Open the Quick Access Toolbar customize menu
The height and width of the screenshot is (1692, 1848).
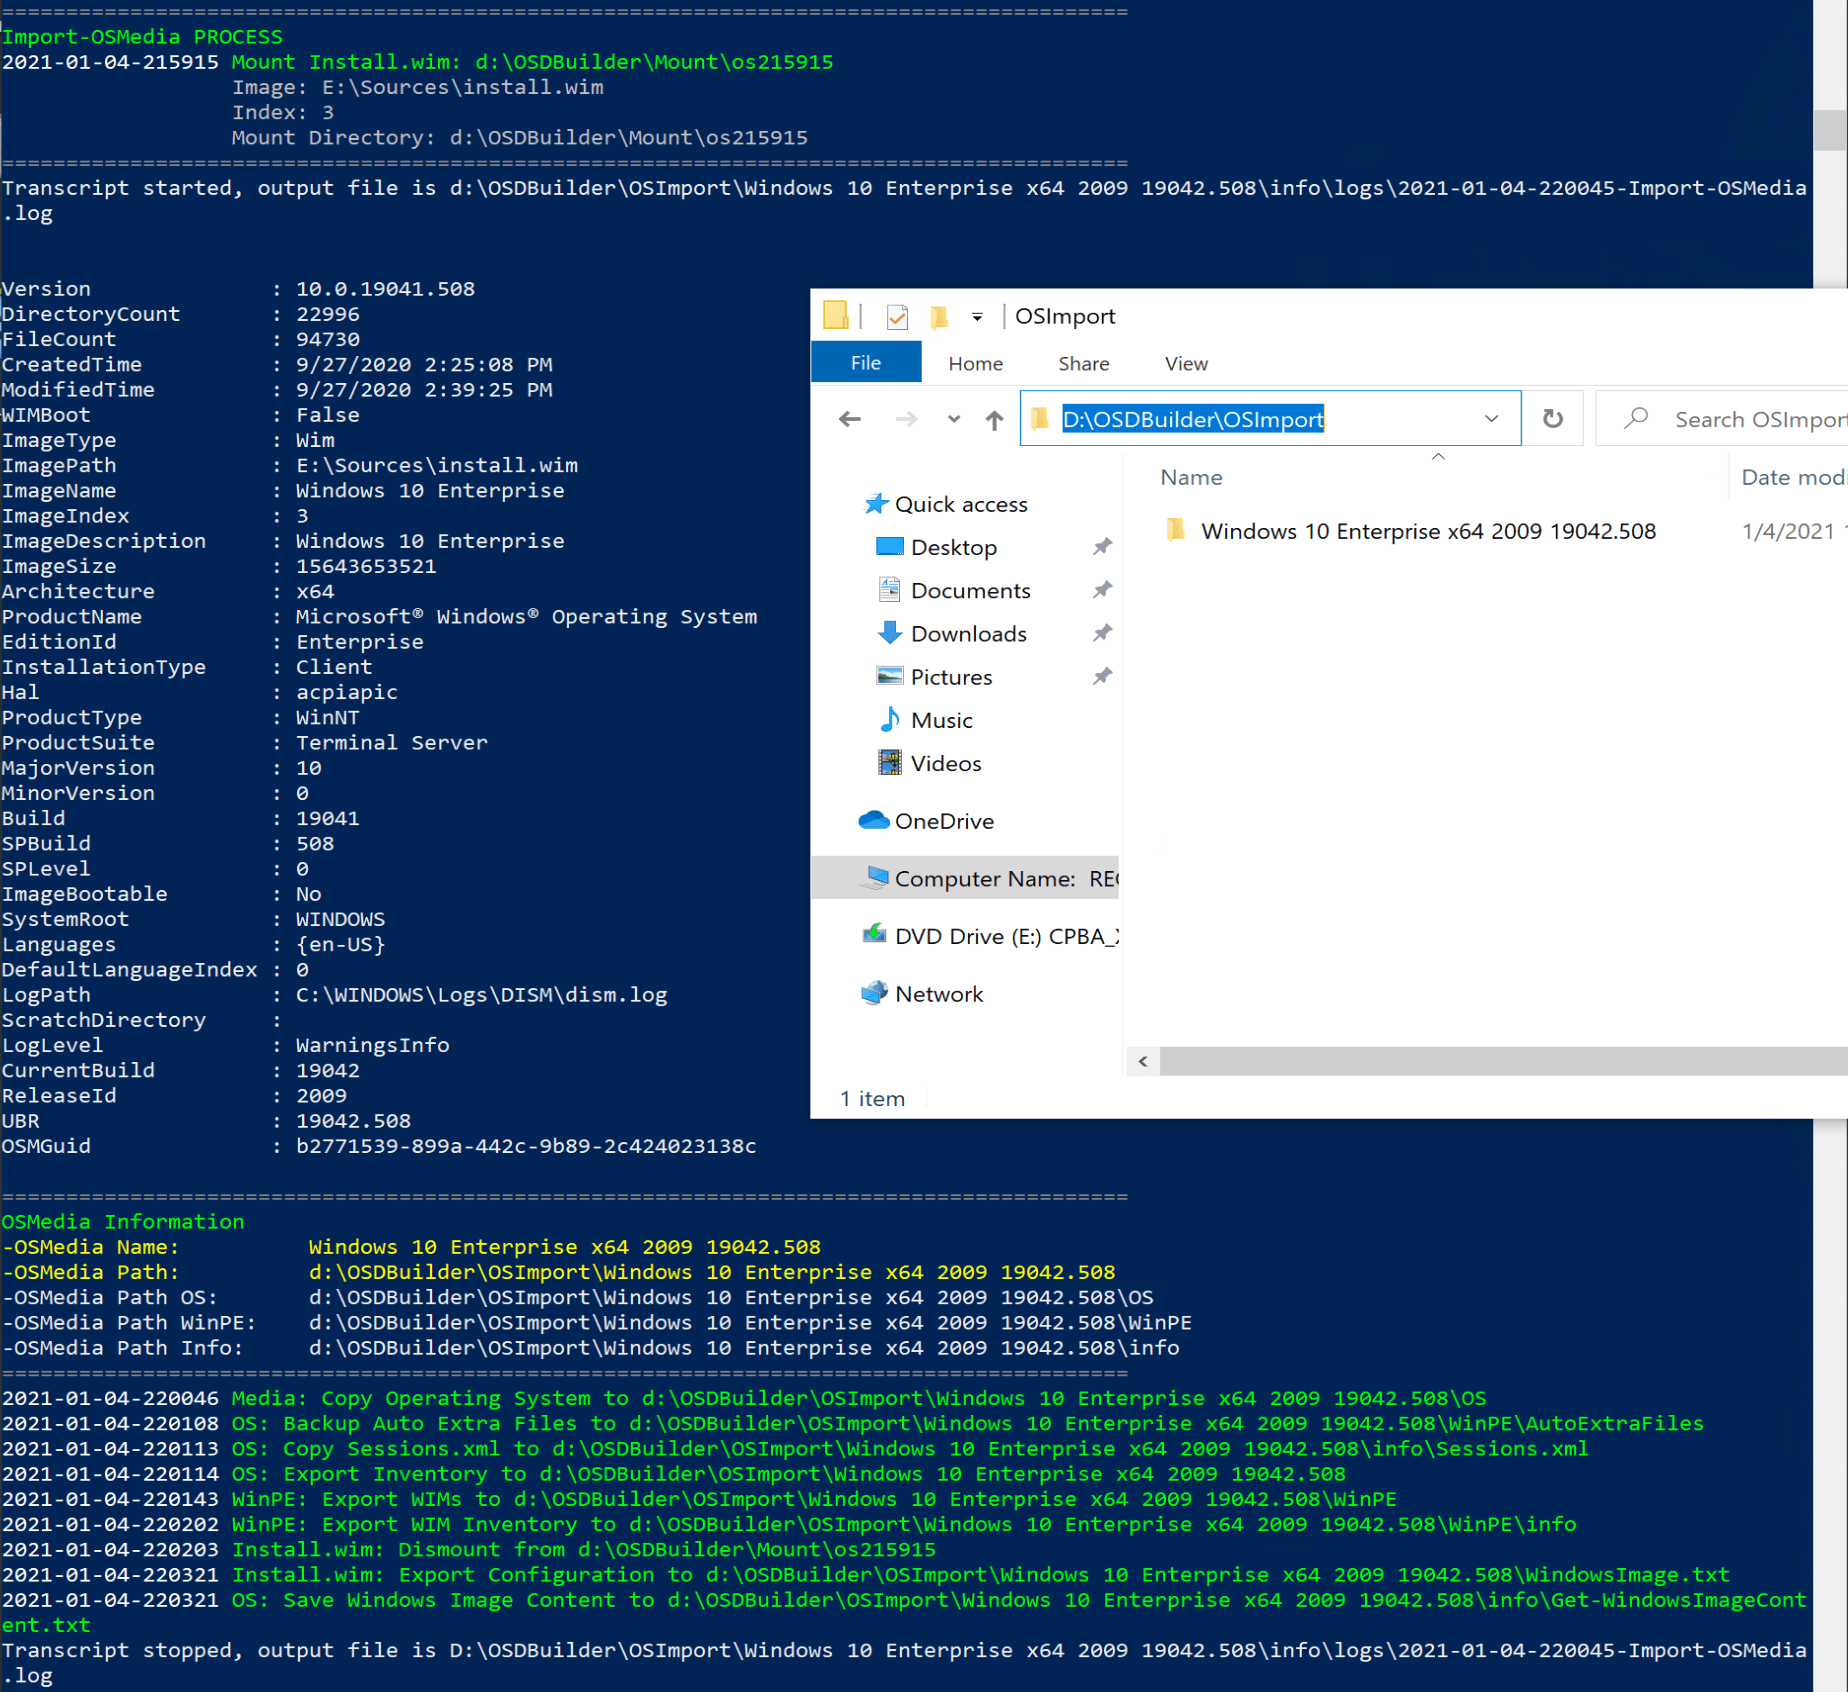pos(977,316)
